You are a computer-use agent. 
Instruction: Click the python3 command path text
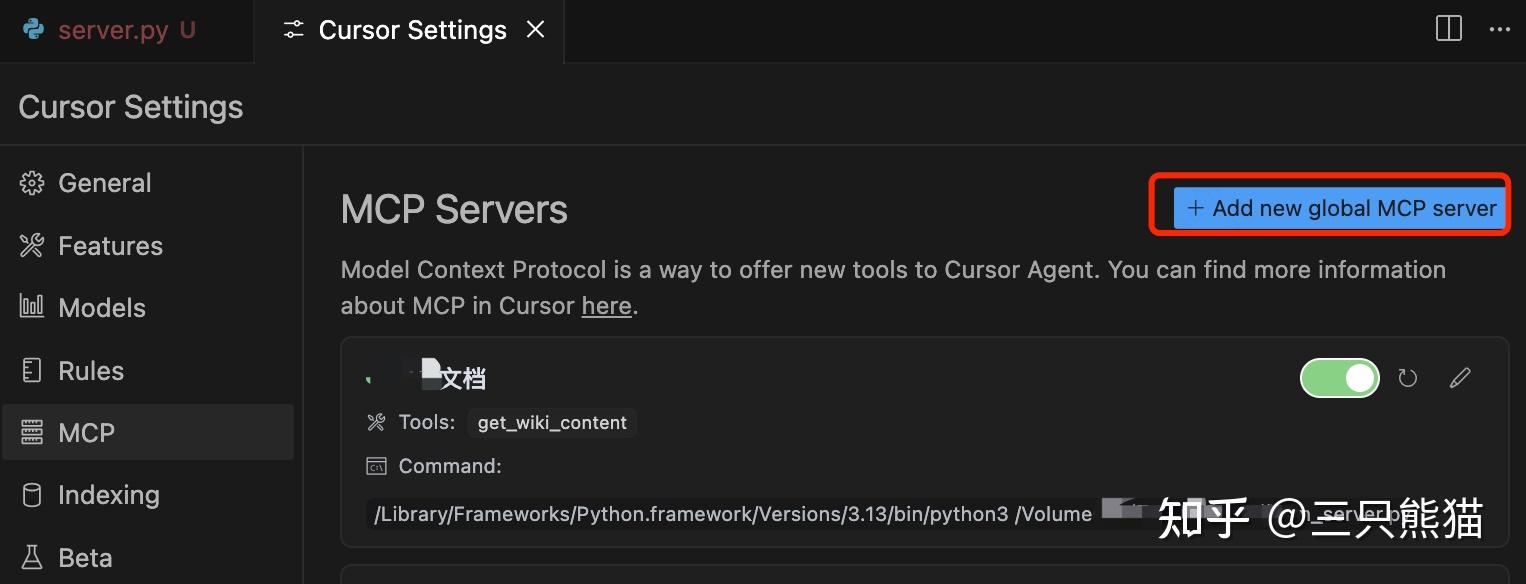tap(732, 514)
